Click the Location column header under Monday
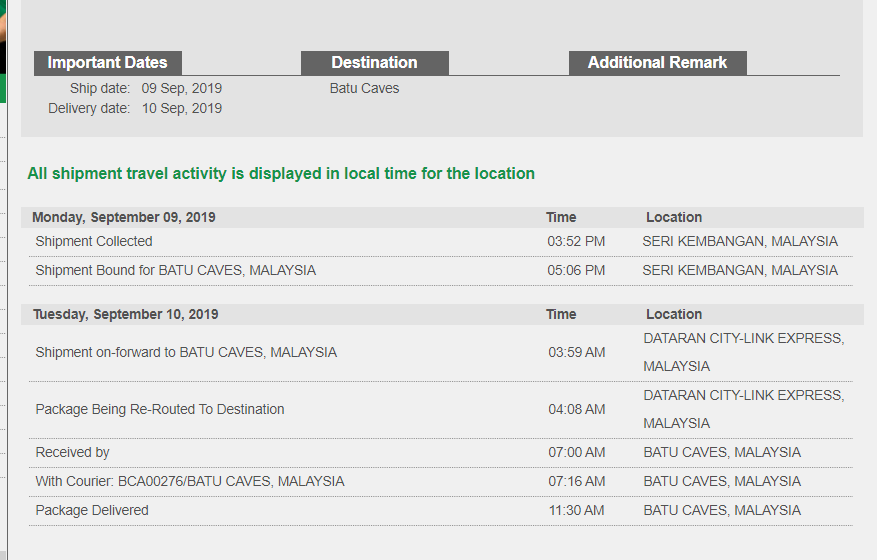This screenshot has width=878, height=560. click(x=674, y=217)
